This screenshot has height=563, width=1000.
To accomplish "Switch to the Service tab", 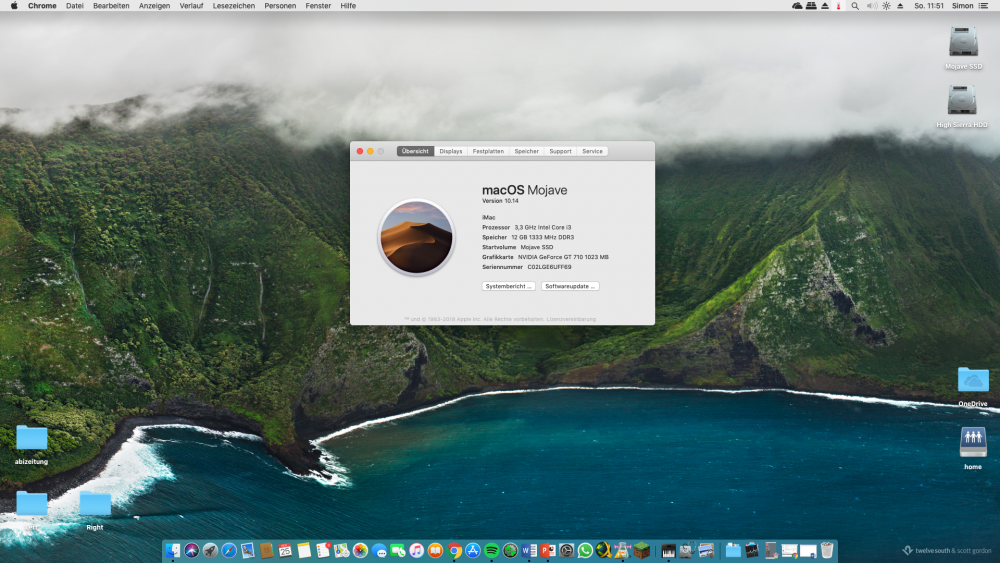I will pos(592,151).
